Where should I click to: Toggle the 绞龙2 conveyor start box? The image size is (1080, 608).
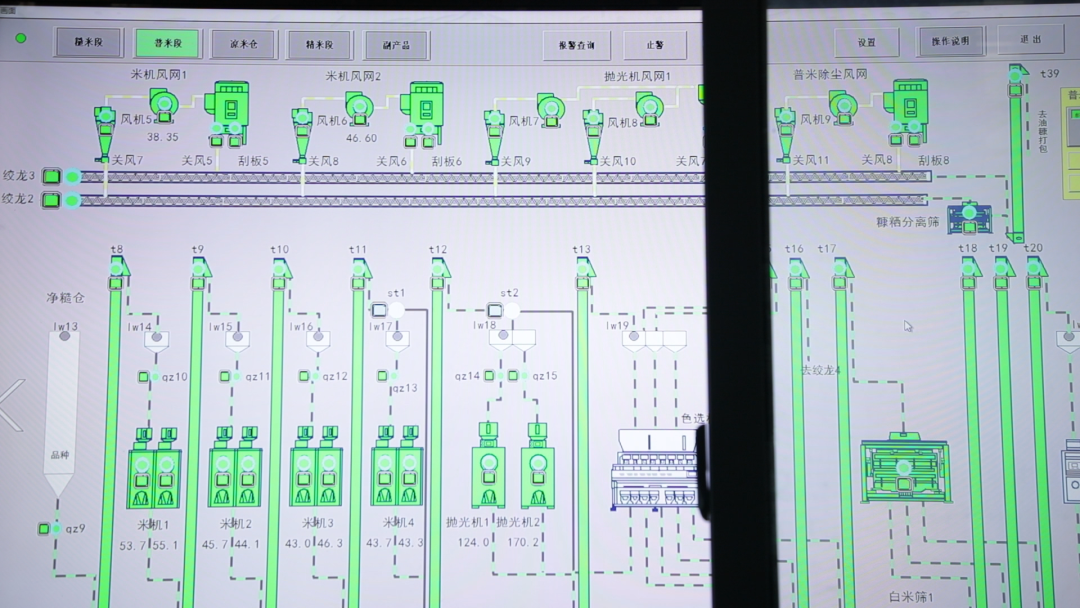click(52, 200)
